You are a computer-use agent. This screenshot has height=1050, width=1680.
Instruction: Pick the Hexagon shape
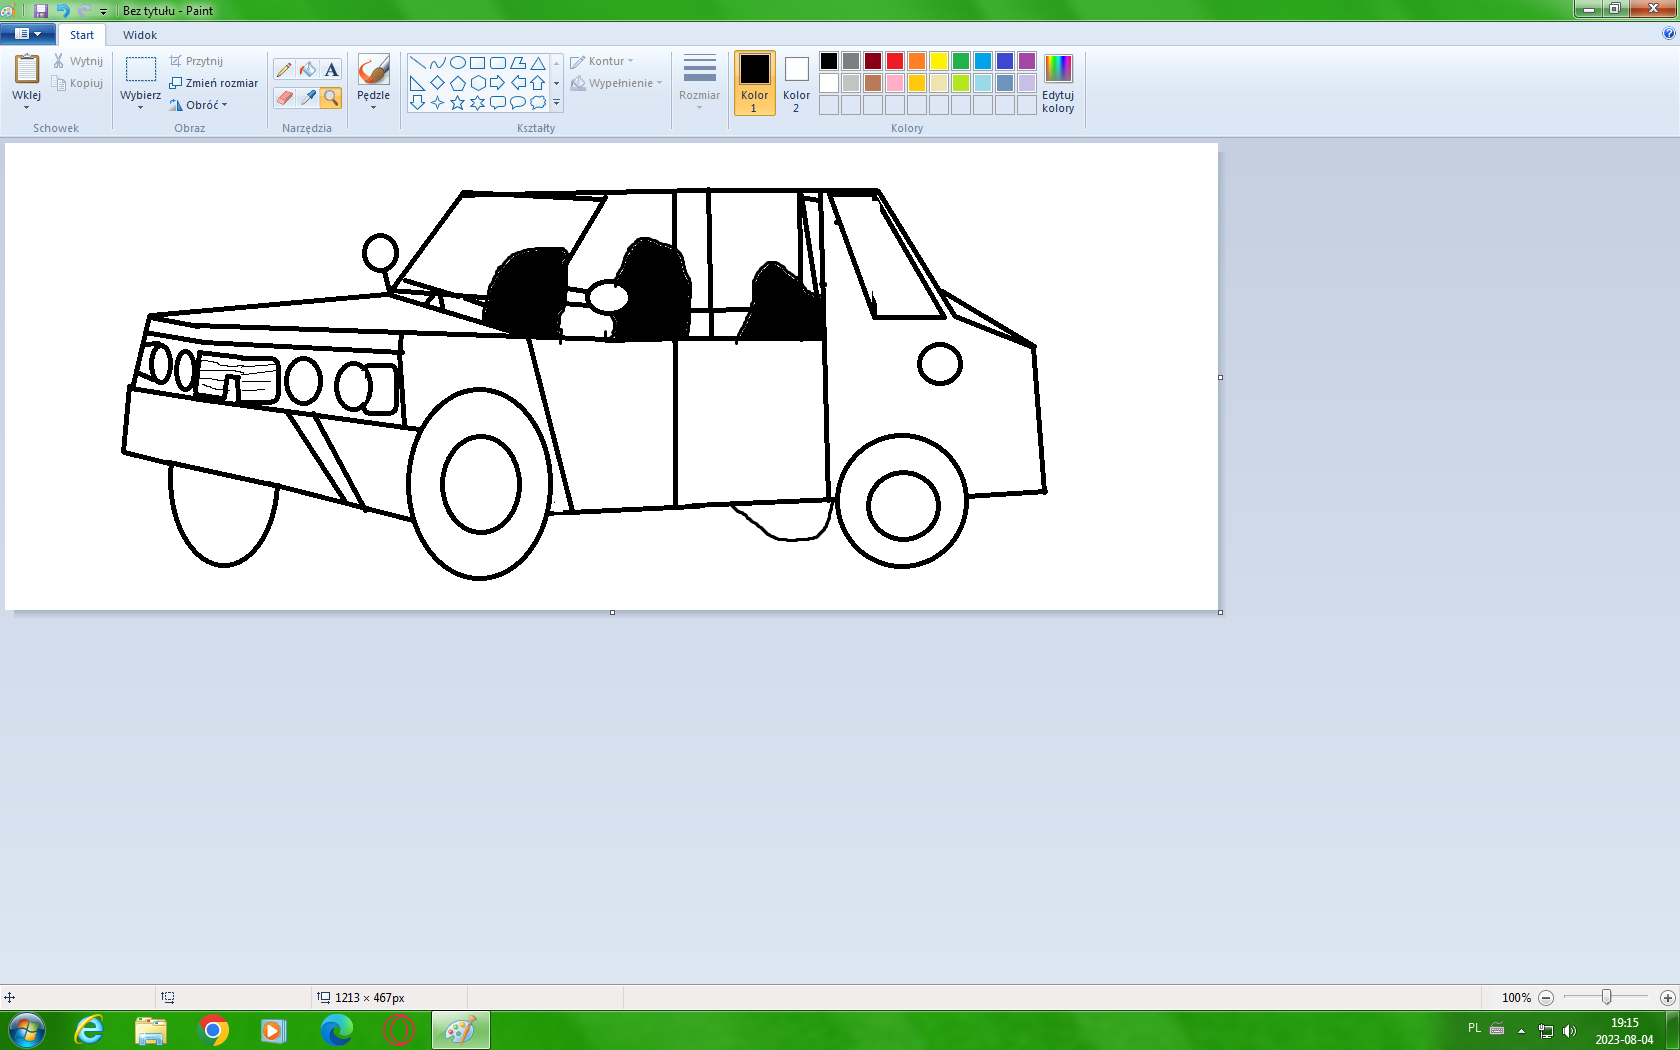click(x=478, y=83)
